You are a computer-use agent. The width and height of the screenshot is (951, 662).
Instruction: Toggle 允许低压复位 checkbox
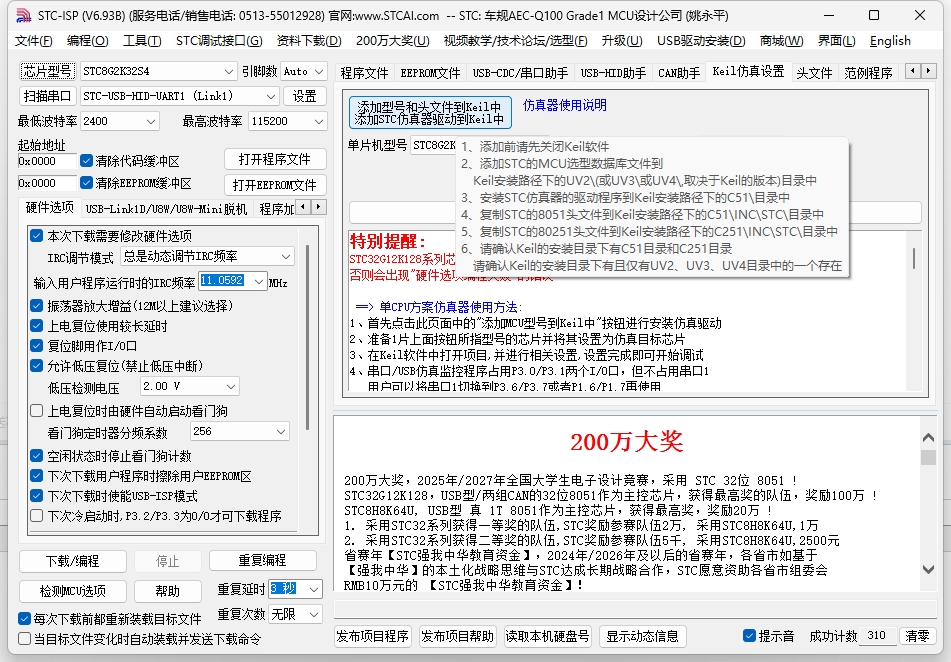click(x=37, y=366)
